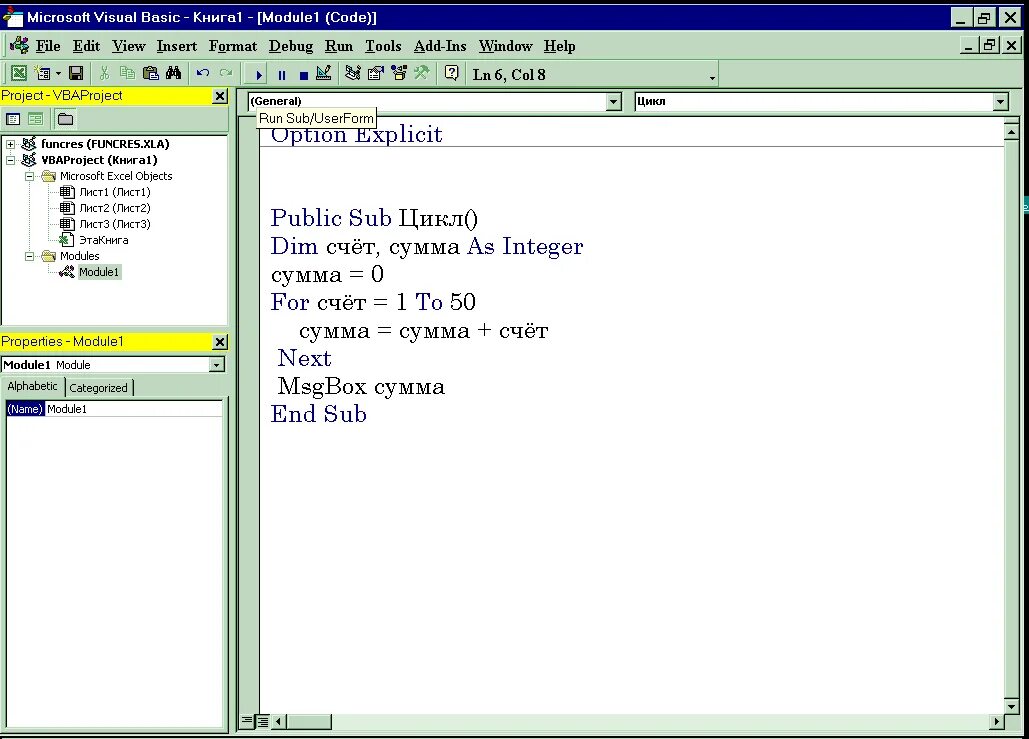The width and height of the screenshot is (1029, 739).
Task: Collapse the Modules folder
Action: click(30, 256)
